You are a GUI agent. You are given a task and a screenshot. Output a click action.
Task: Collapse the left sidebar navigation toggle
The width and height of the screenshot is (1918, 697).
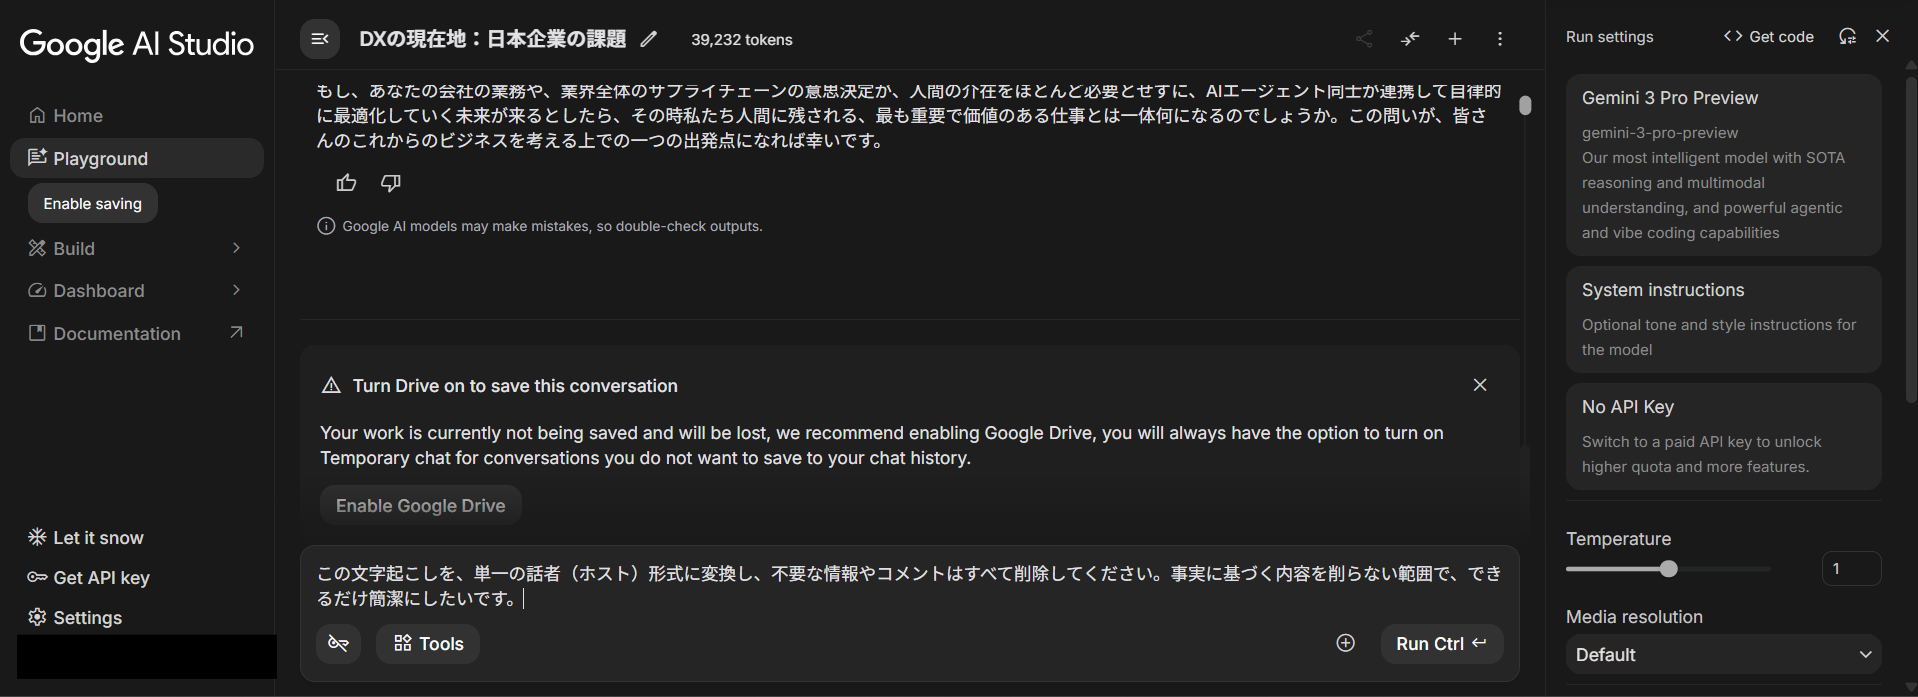point(320,39)
